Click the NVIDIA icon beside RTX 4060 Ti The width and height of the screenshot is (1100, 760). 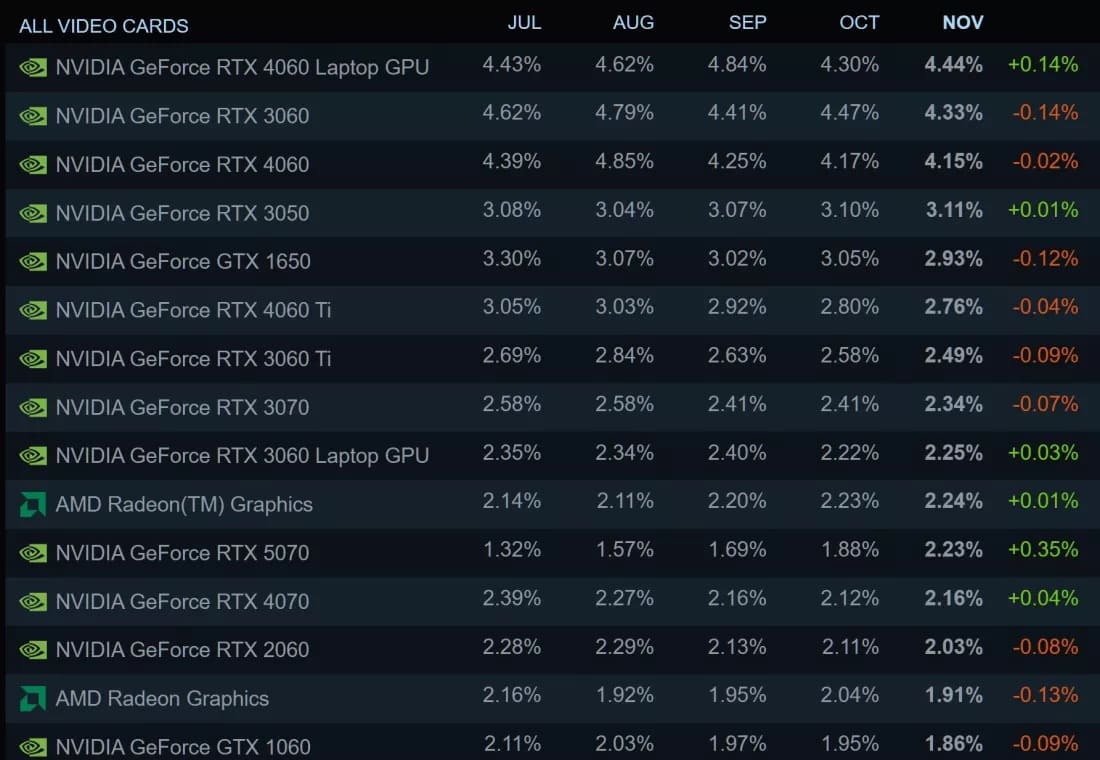tap(33, 310)
